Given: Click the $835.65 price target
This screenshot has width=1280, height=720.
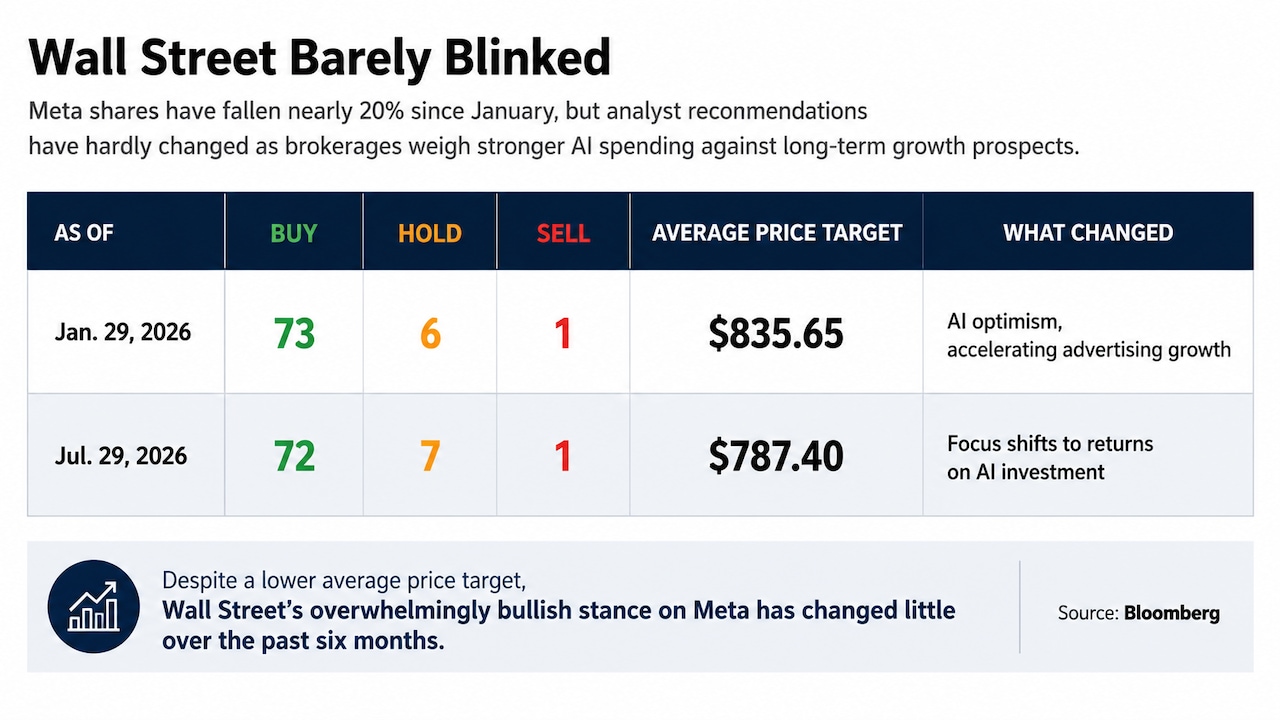Looking at the screenshot, I should click(776, 334).
